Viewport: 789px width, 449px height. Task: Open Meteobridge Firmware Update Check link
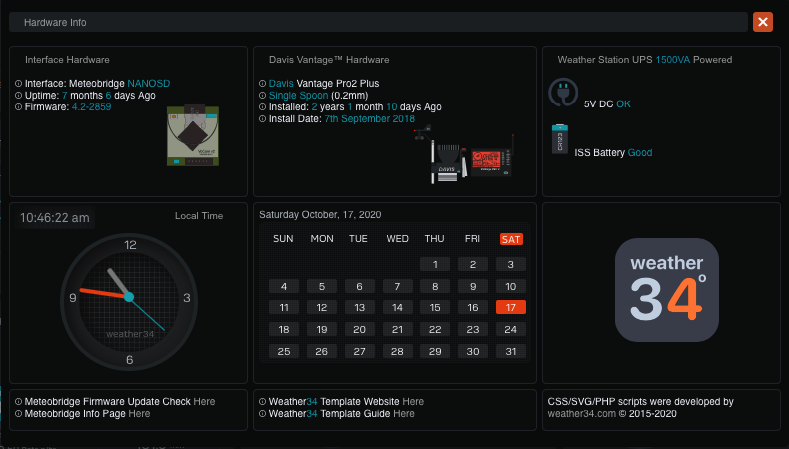point(204,402)
